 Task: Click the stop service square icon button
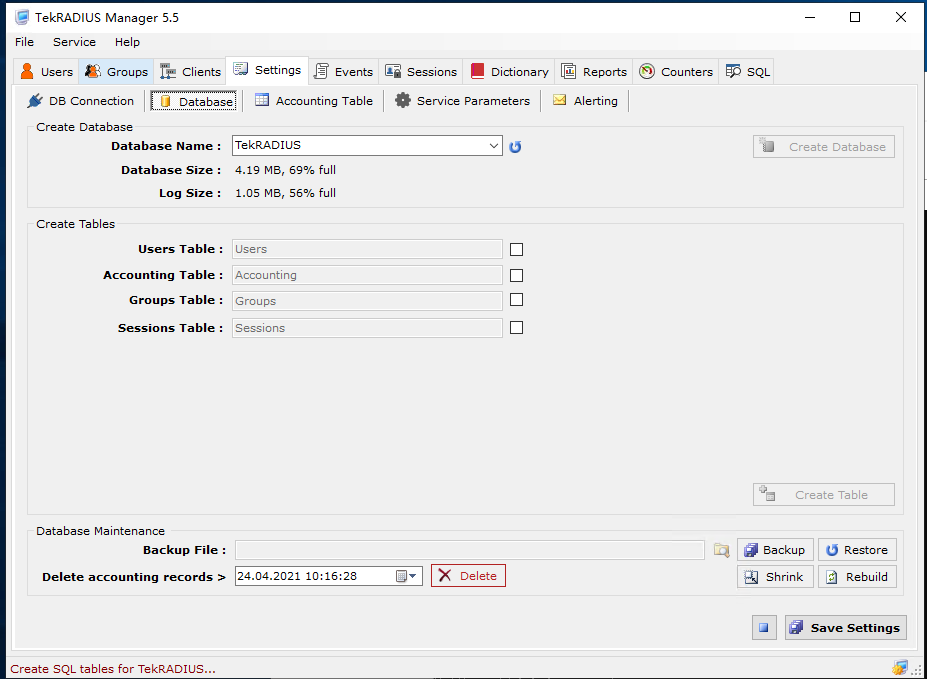tap(764, 628)
